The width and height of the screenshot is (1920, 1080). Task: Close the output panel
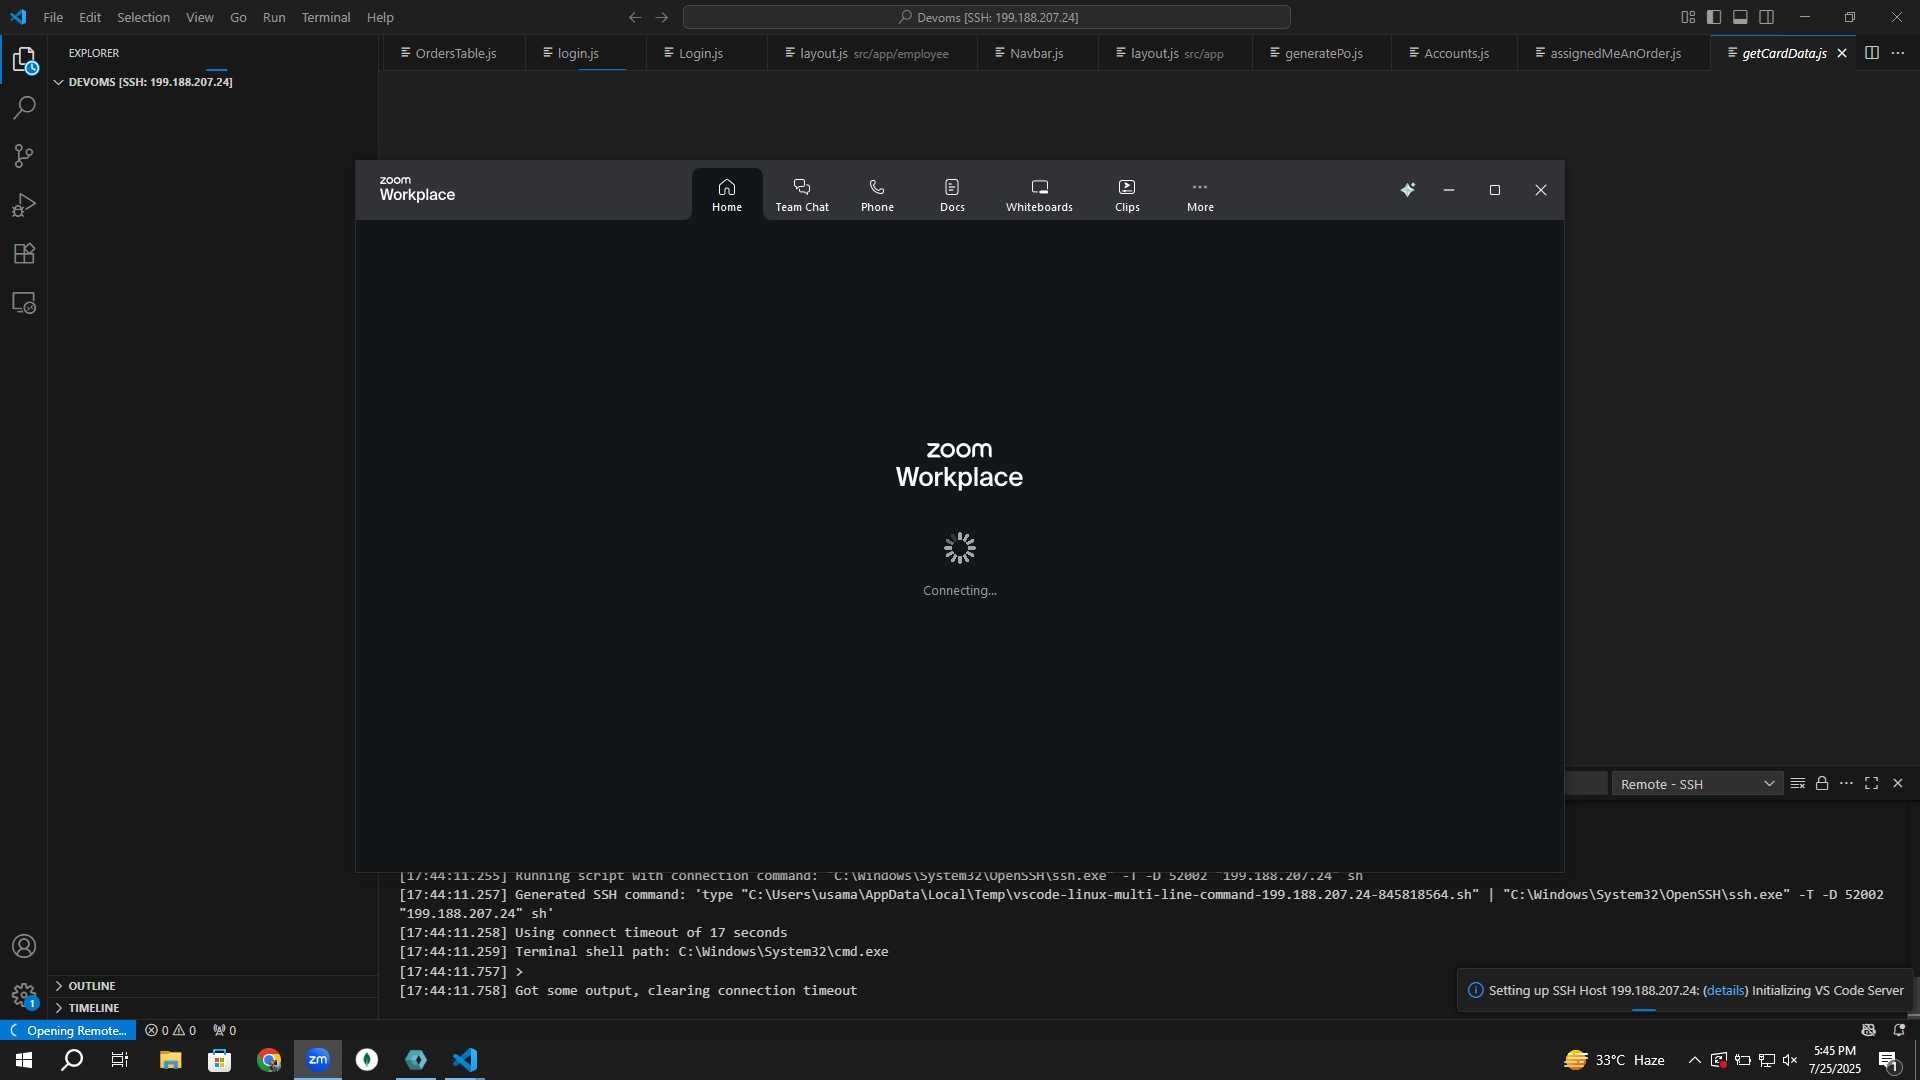coord(1898,784)
